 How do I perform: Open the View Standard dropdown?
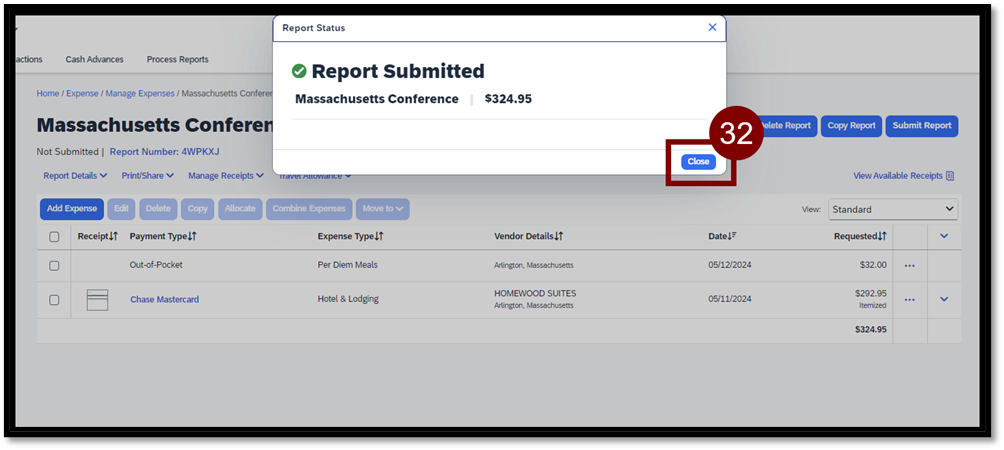[892, 209]
